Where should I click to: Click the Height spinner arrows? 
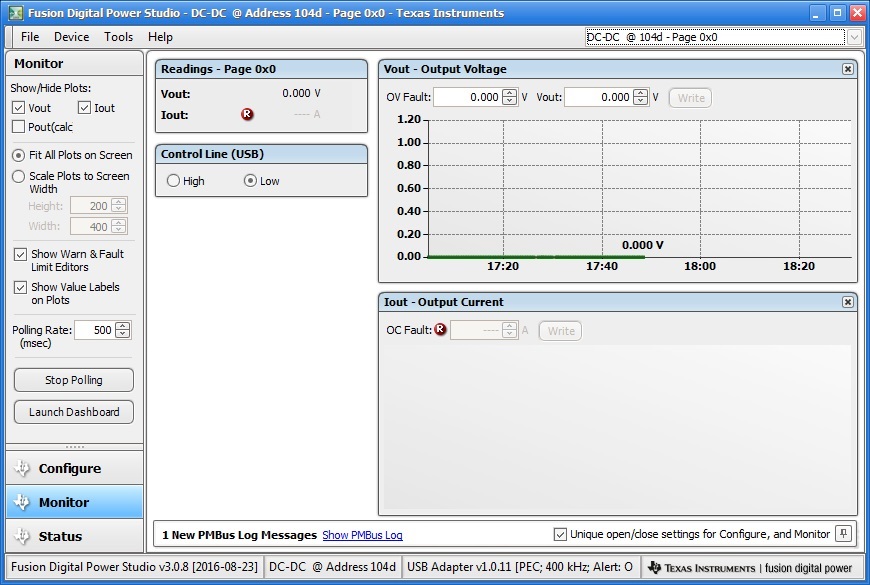pos(119,206)
